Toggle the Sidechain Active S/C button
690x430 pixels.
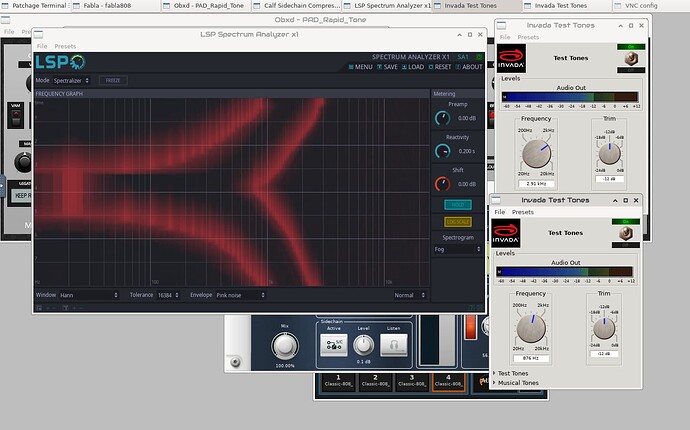pyautogui.click(x=334, y=345)
